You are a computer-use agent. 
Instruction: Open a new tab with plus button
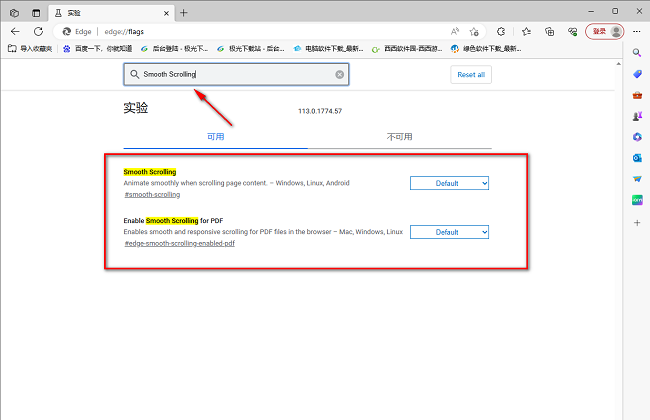184,13
